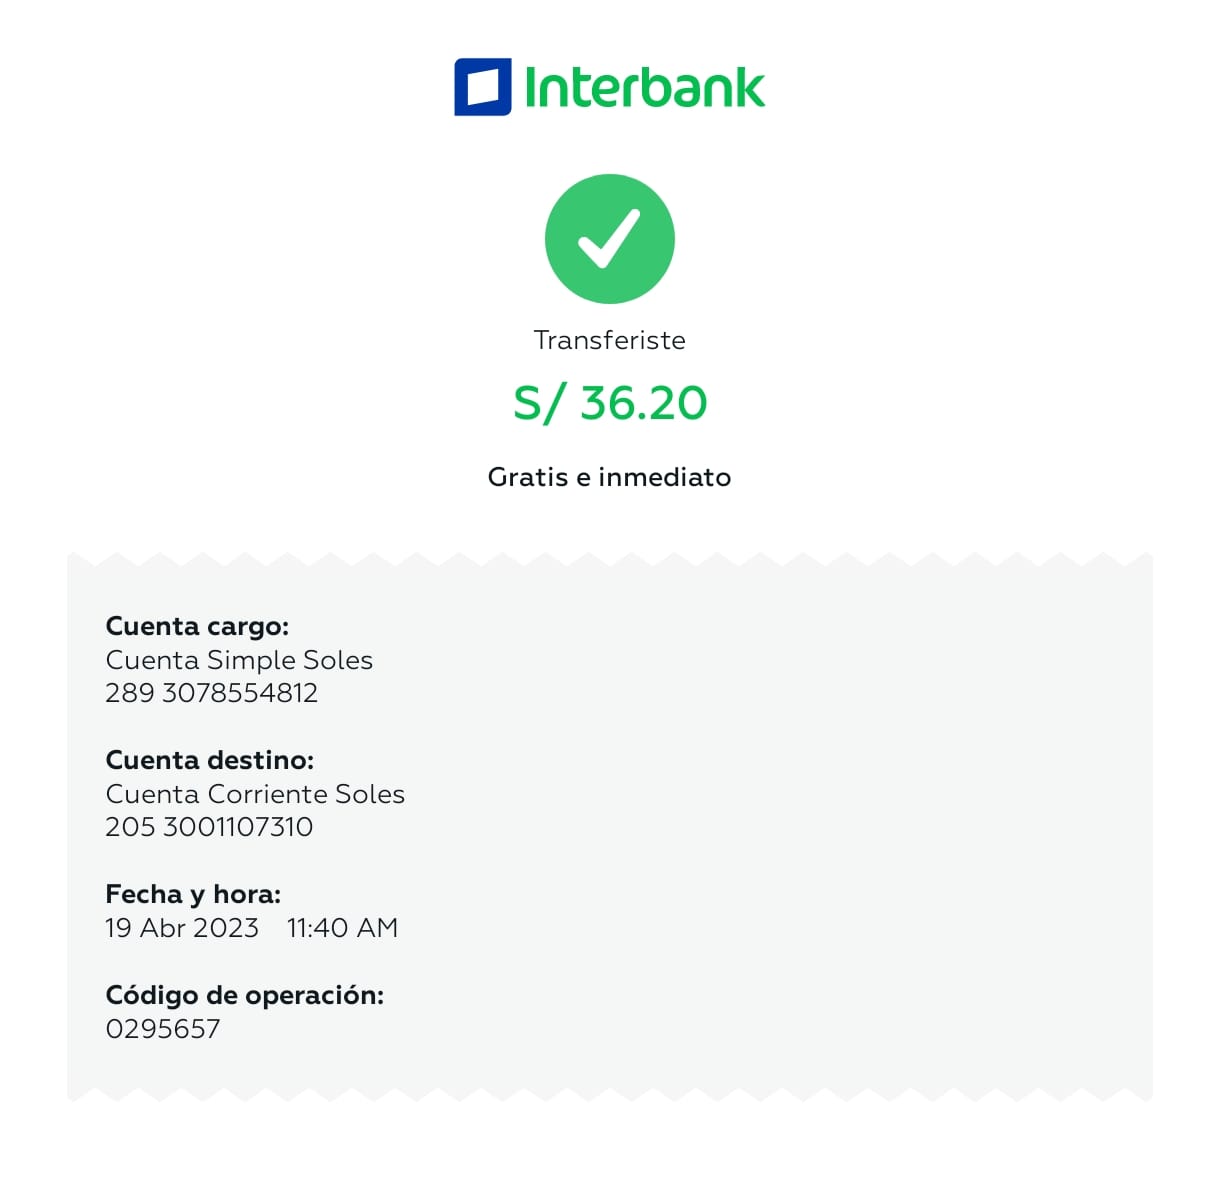Click the Código de operación heading
Screen dimensions: 1220x1180
(x=244, y=995)
